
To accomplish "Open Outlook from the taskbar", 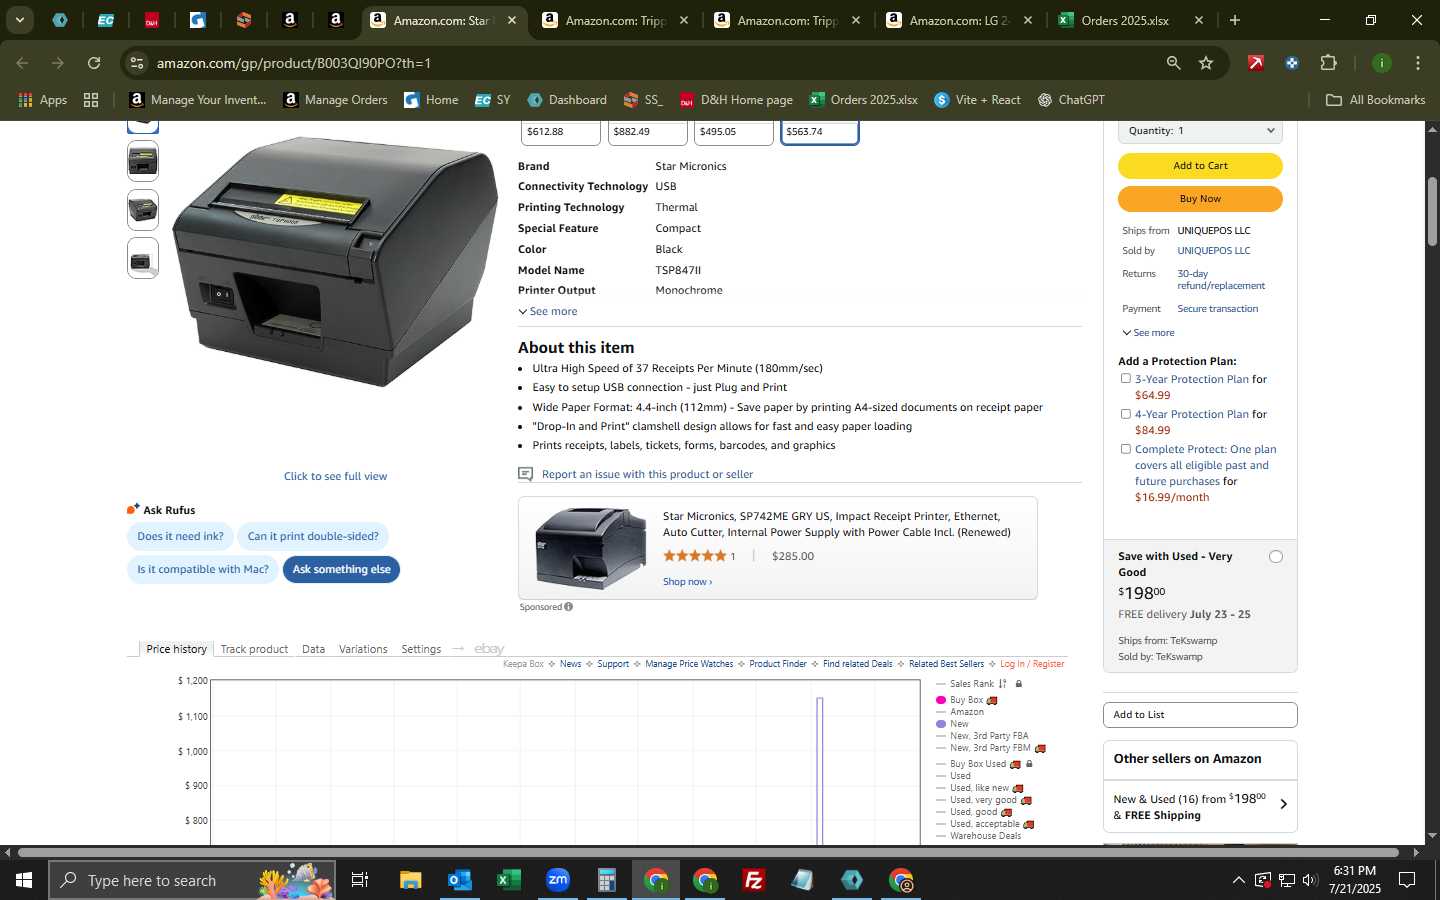I will click(459, 880).
